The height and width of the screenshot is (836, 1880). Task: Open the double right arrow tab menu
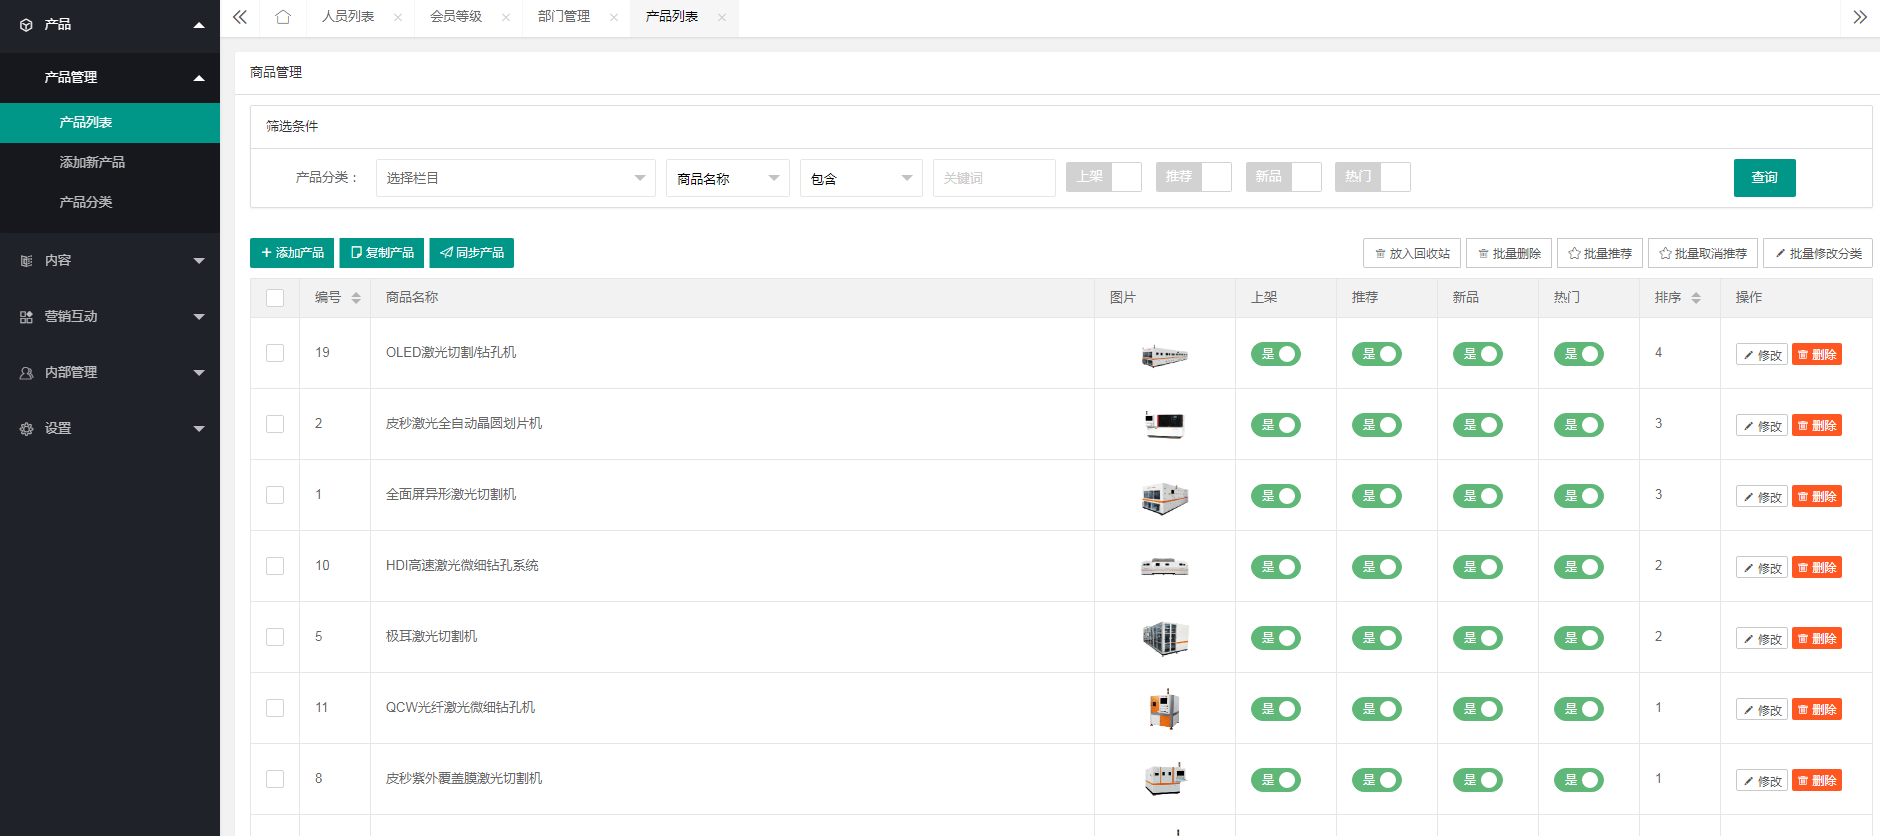1860,17
